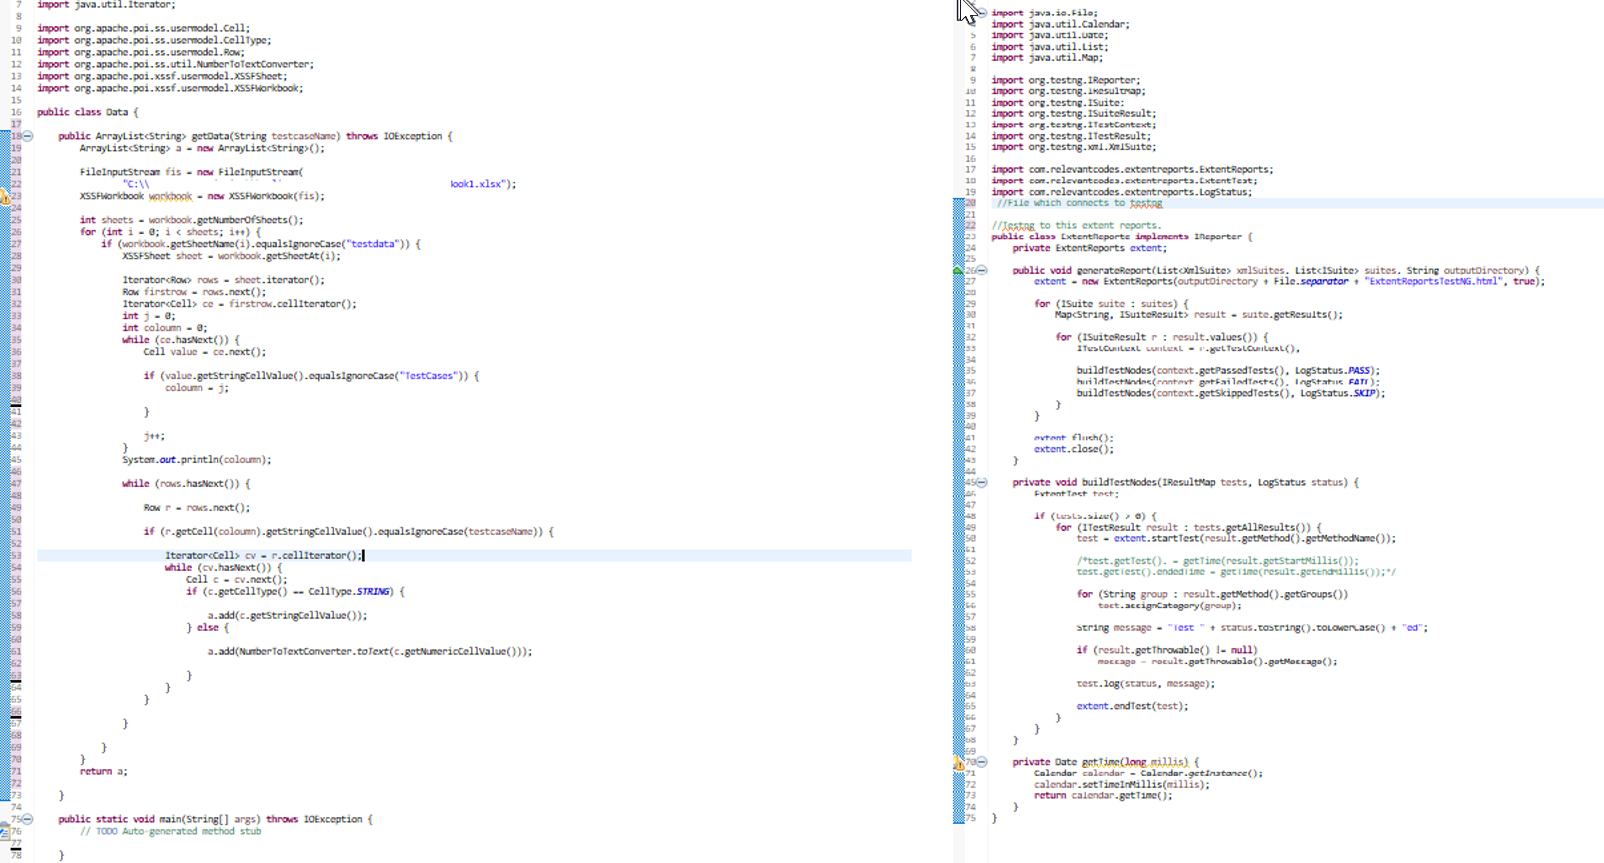Click the 'while (rows.hasNext()) {' line
Image resolution: width=1604 pixels, height=863 pixels.
point(186,484)
